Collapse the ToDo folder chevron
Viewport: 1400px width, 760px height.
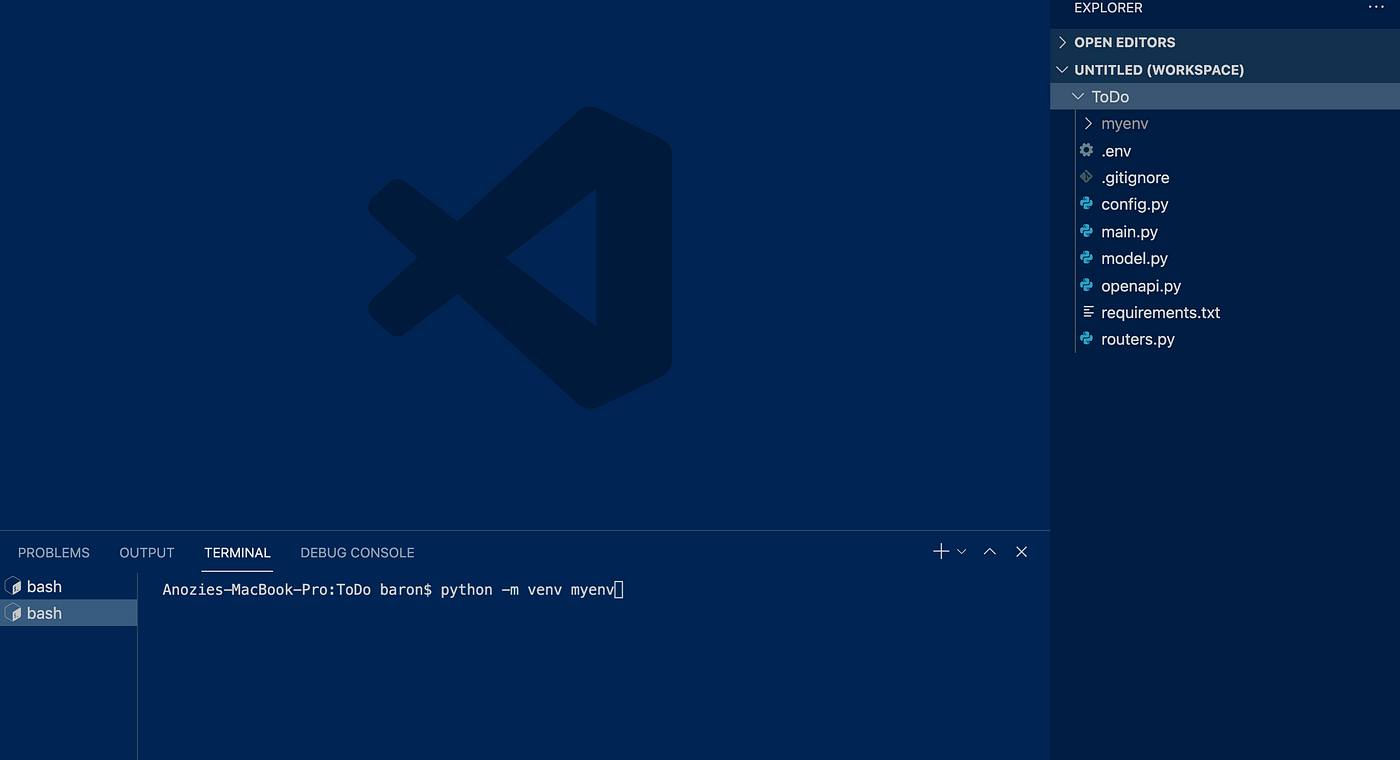point(1077,97)
